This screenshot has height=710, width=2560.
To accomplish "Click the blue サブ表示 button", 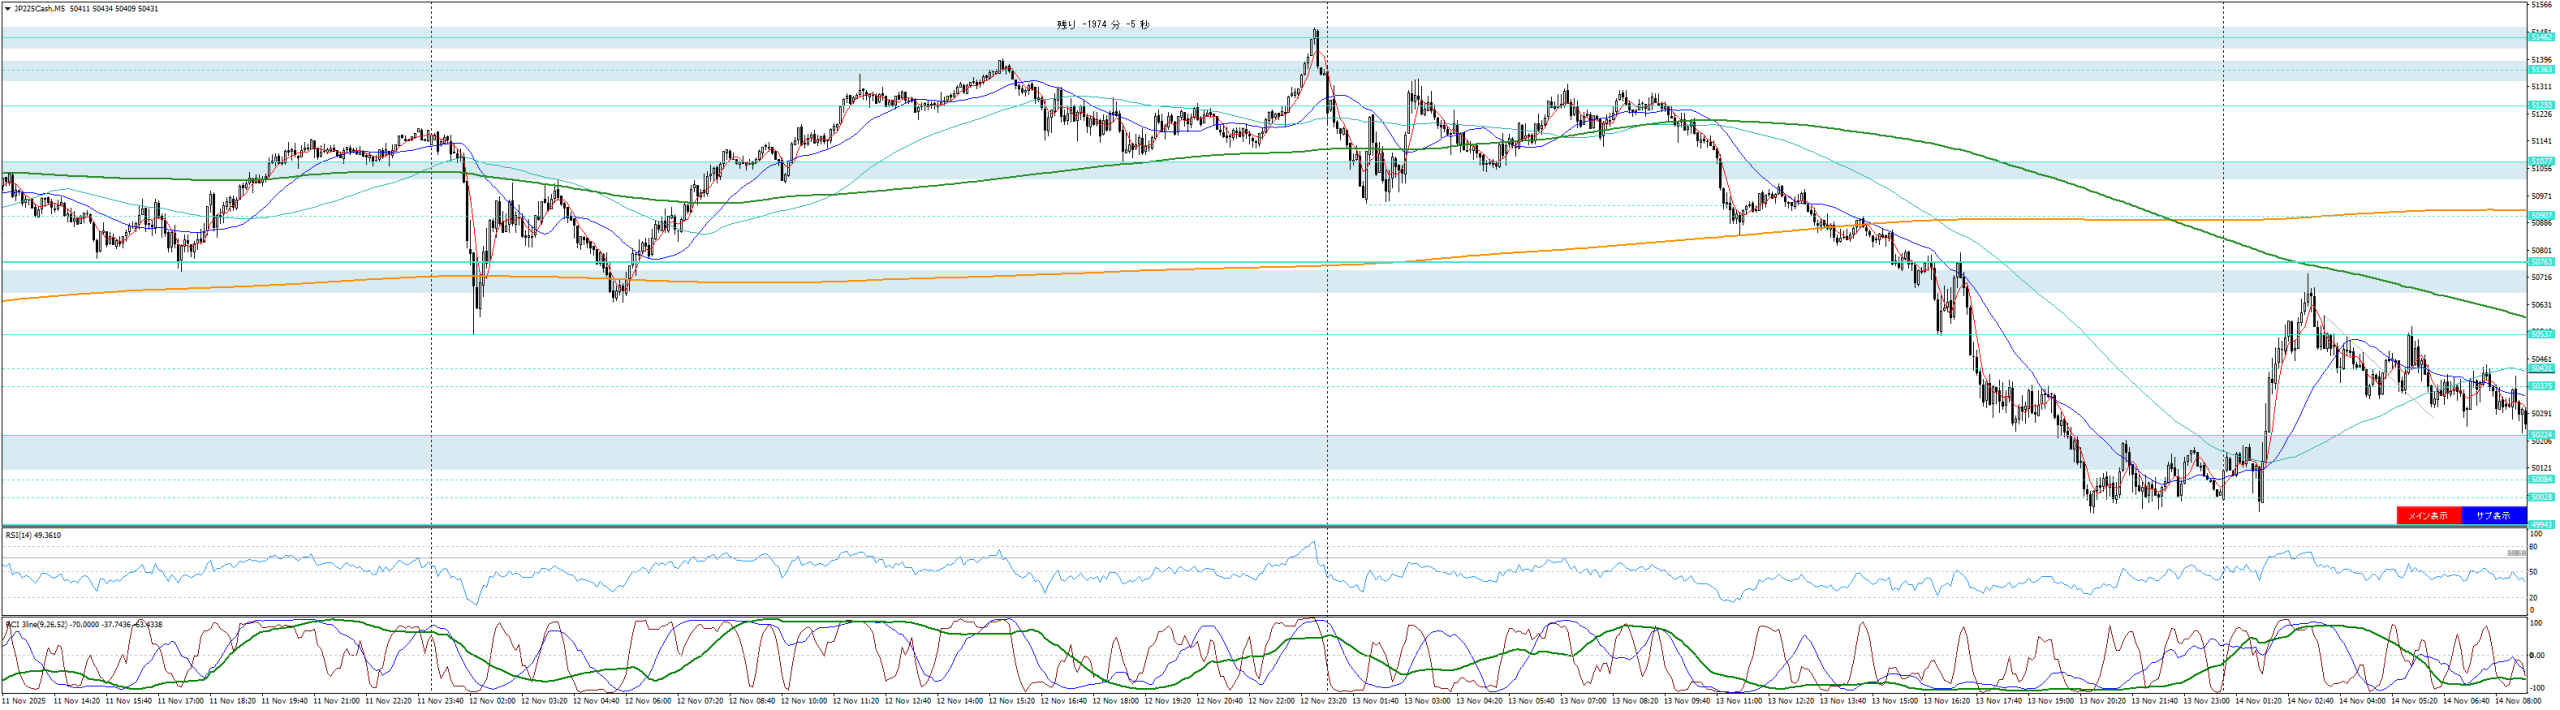I will tap(2492, 516).
